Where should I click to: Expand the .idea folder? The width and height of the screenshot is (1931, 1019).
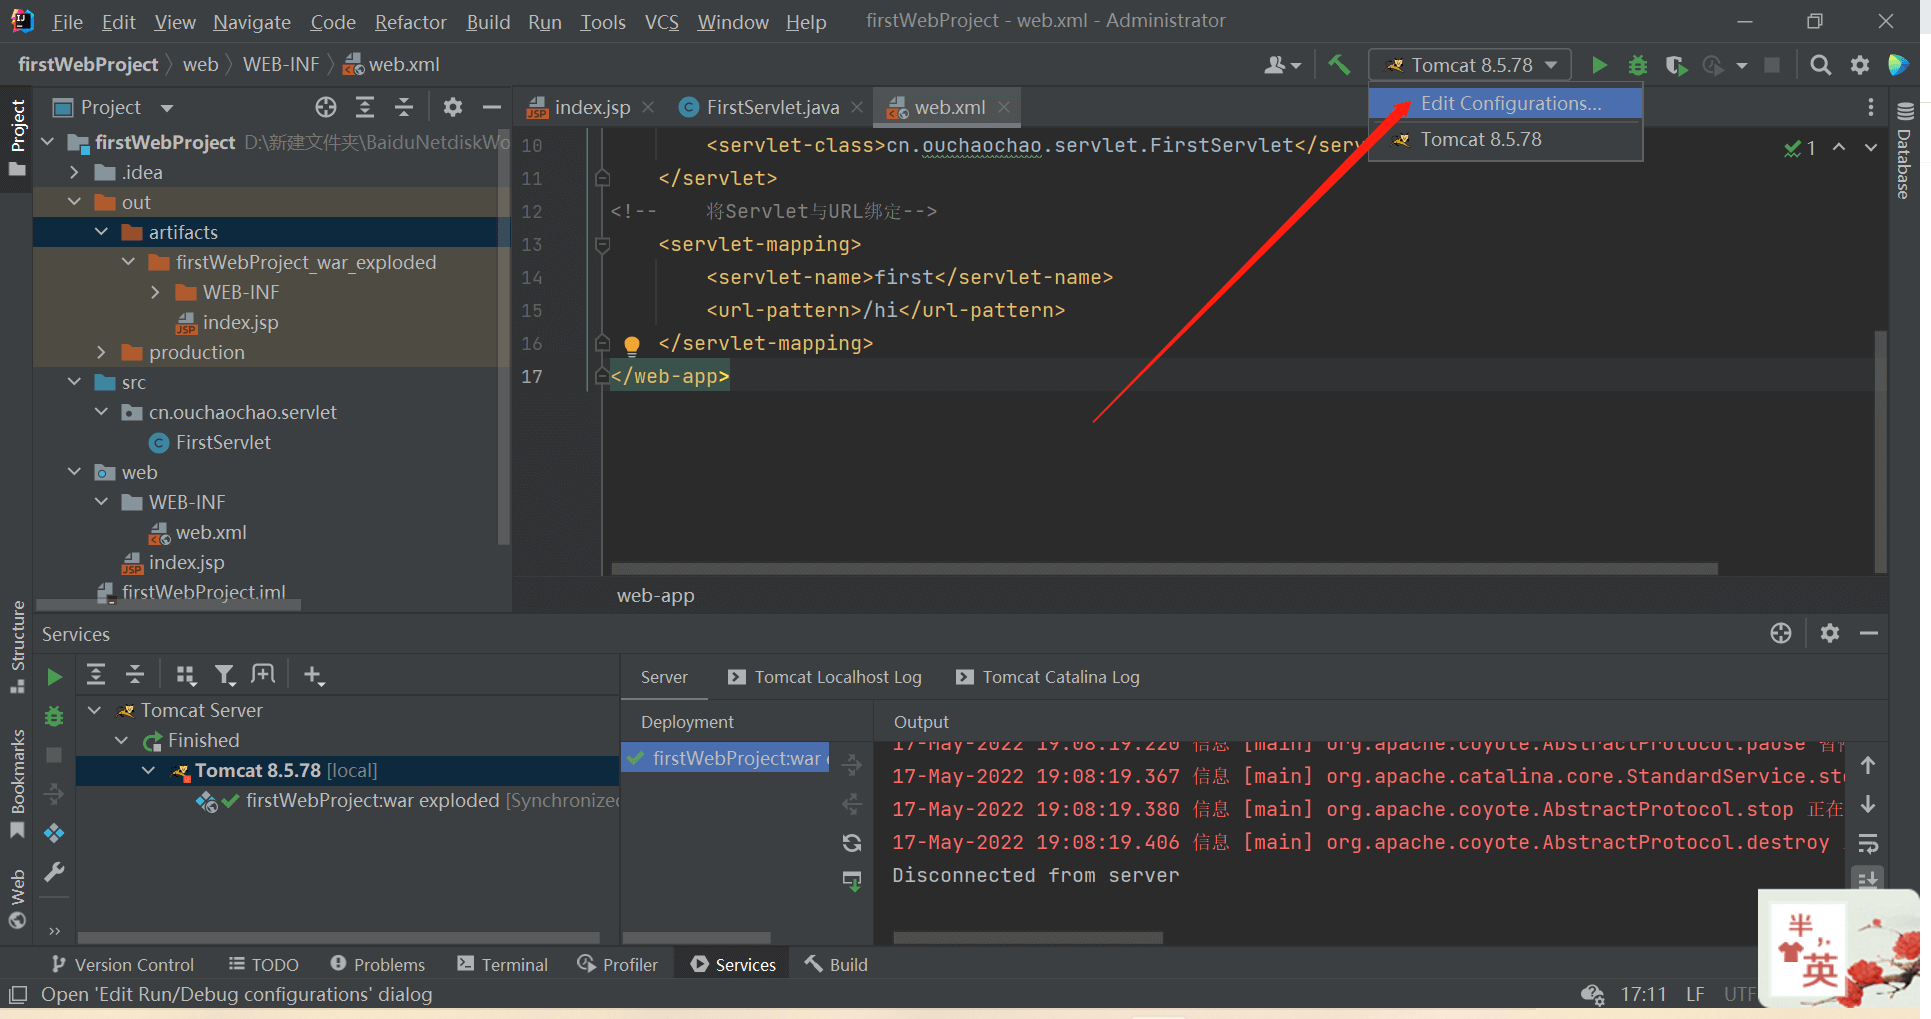(74, 172)
